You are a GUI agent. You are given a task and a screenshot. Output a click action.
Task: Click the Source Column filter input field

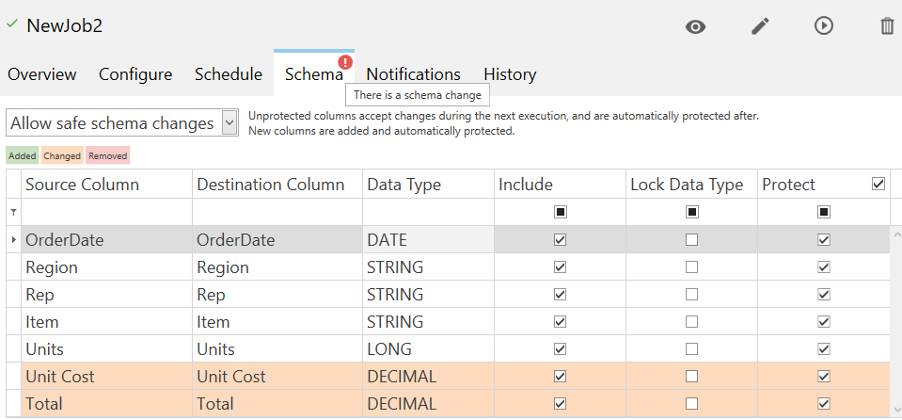pyautogui.click(x=106, y=212)
